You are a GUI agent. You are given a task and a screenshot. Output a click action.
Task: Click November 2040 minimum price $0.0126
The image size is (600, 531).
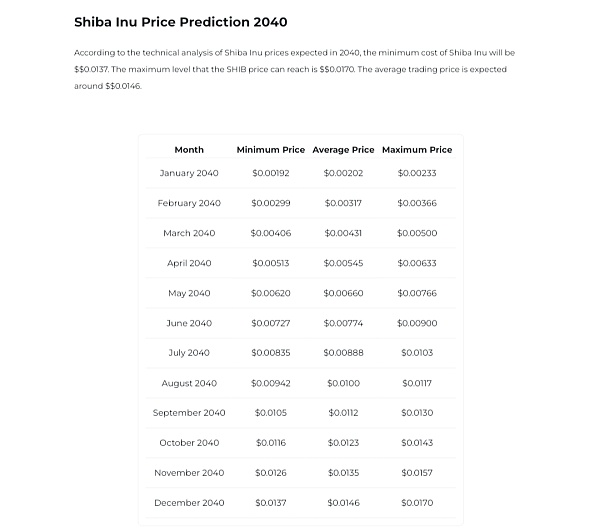click(x=271, y=473)
